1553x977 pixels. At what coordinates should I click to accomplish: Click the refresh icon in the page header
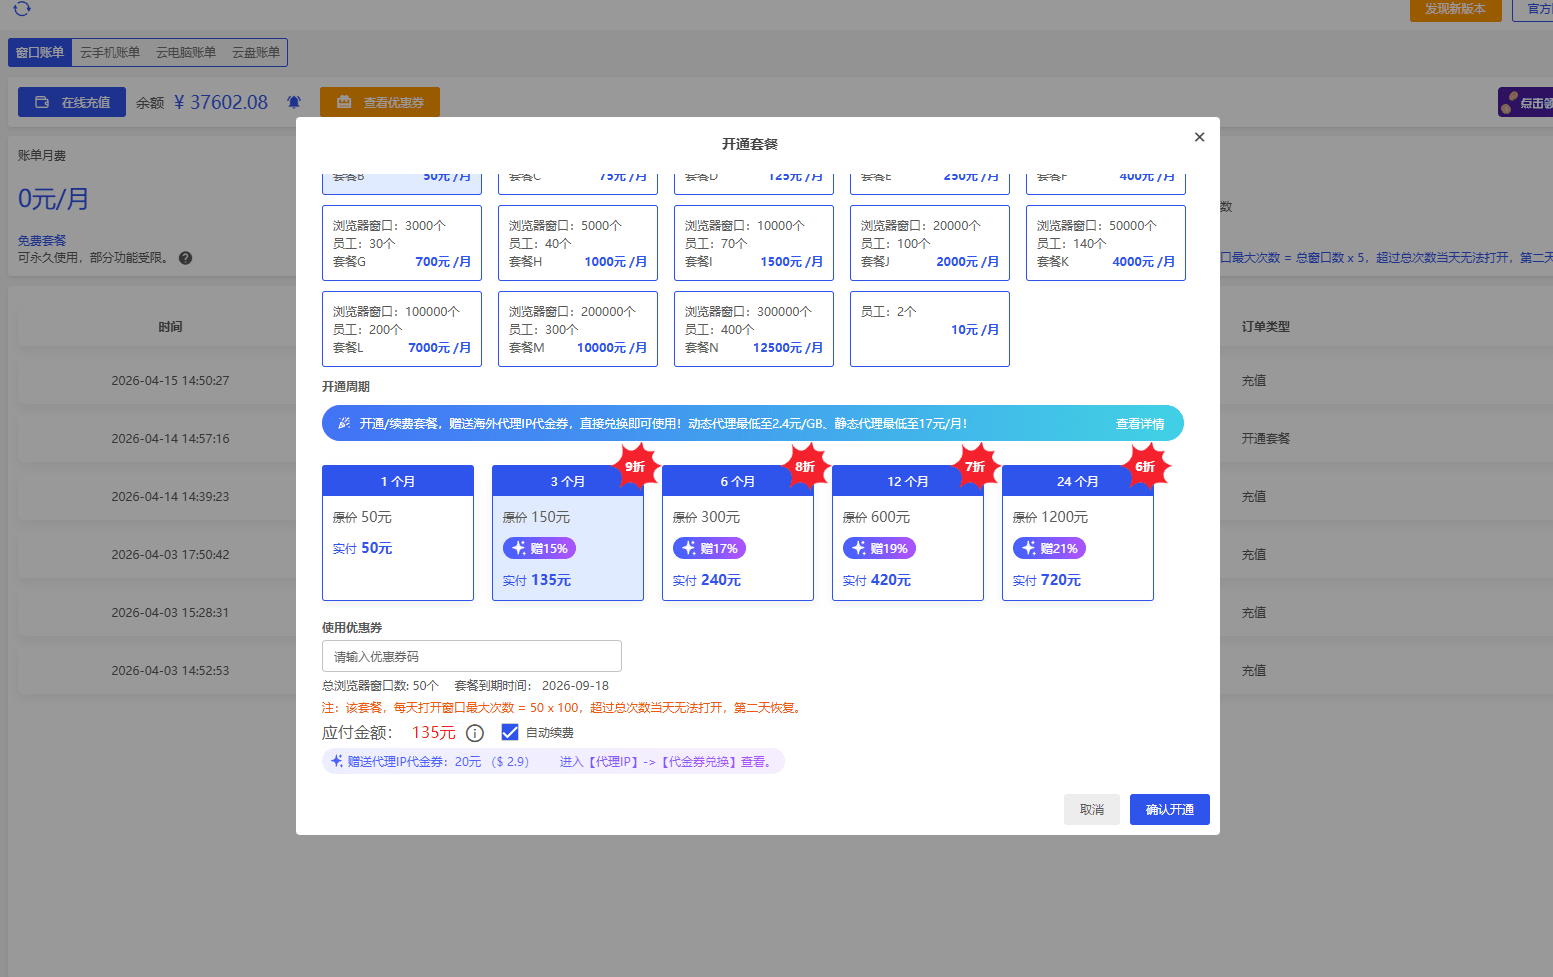pyautogui.click(x=22, y=8)
